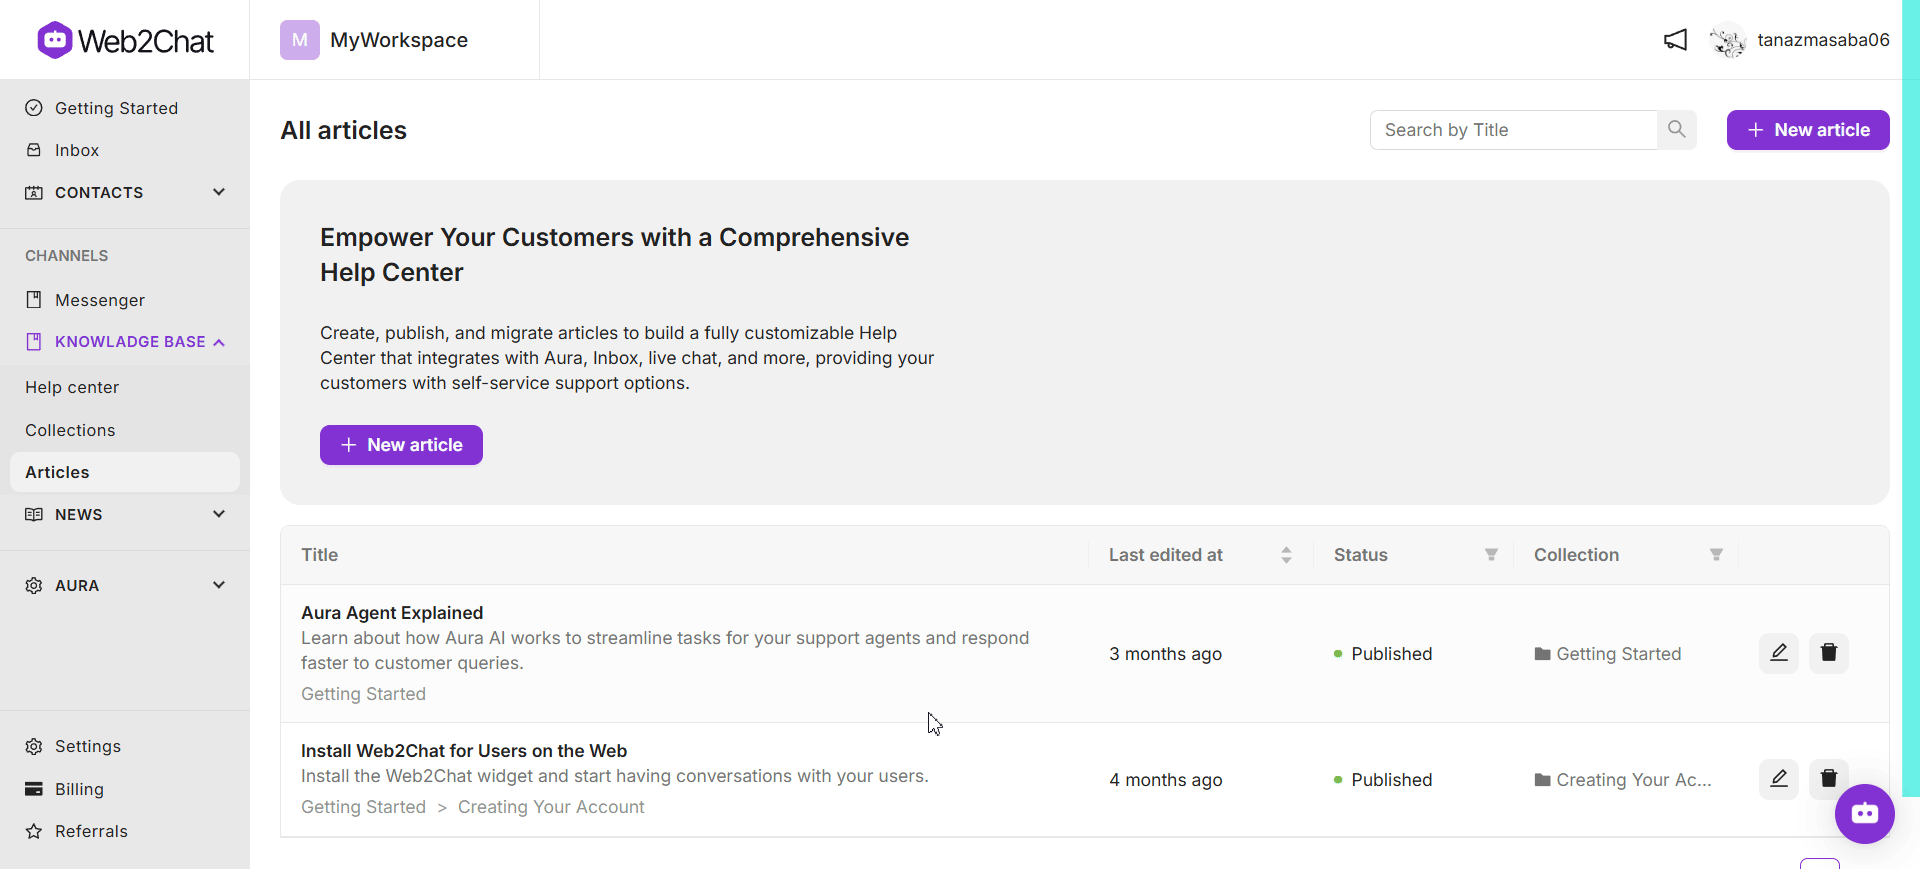The height and width of the screenshot is (869, 1920).
Task: Open Install Web2Chat for Users article title
Action: click(464, 751)
